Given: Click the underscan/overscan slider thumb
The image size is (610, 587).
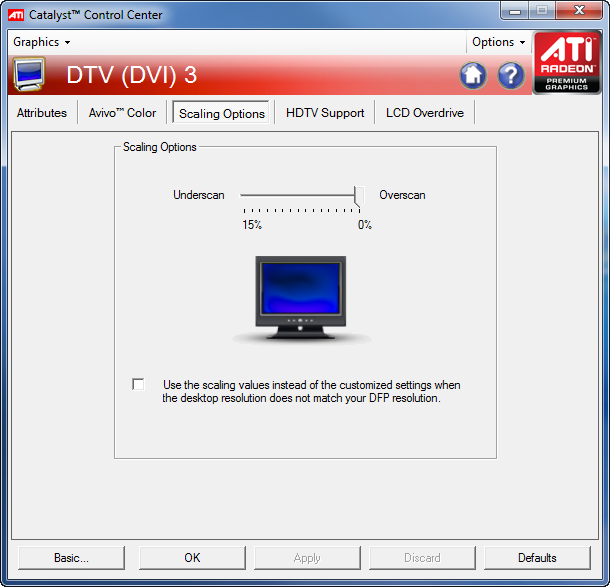Looking at the screenshot, I should [x=359, y=196].
